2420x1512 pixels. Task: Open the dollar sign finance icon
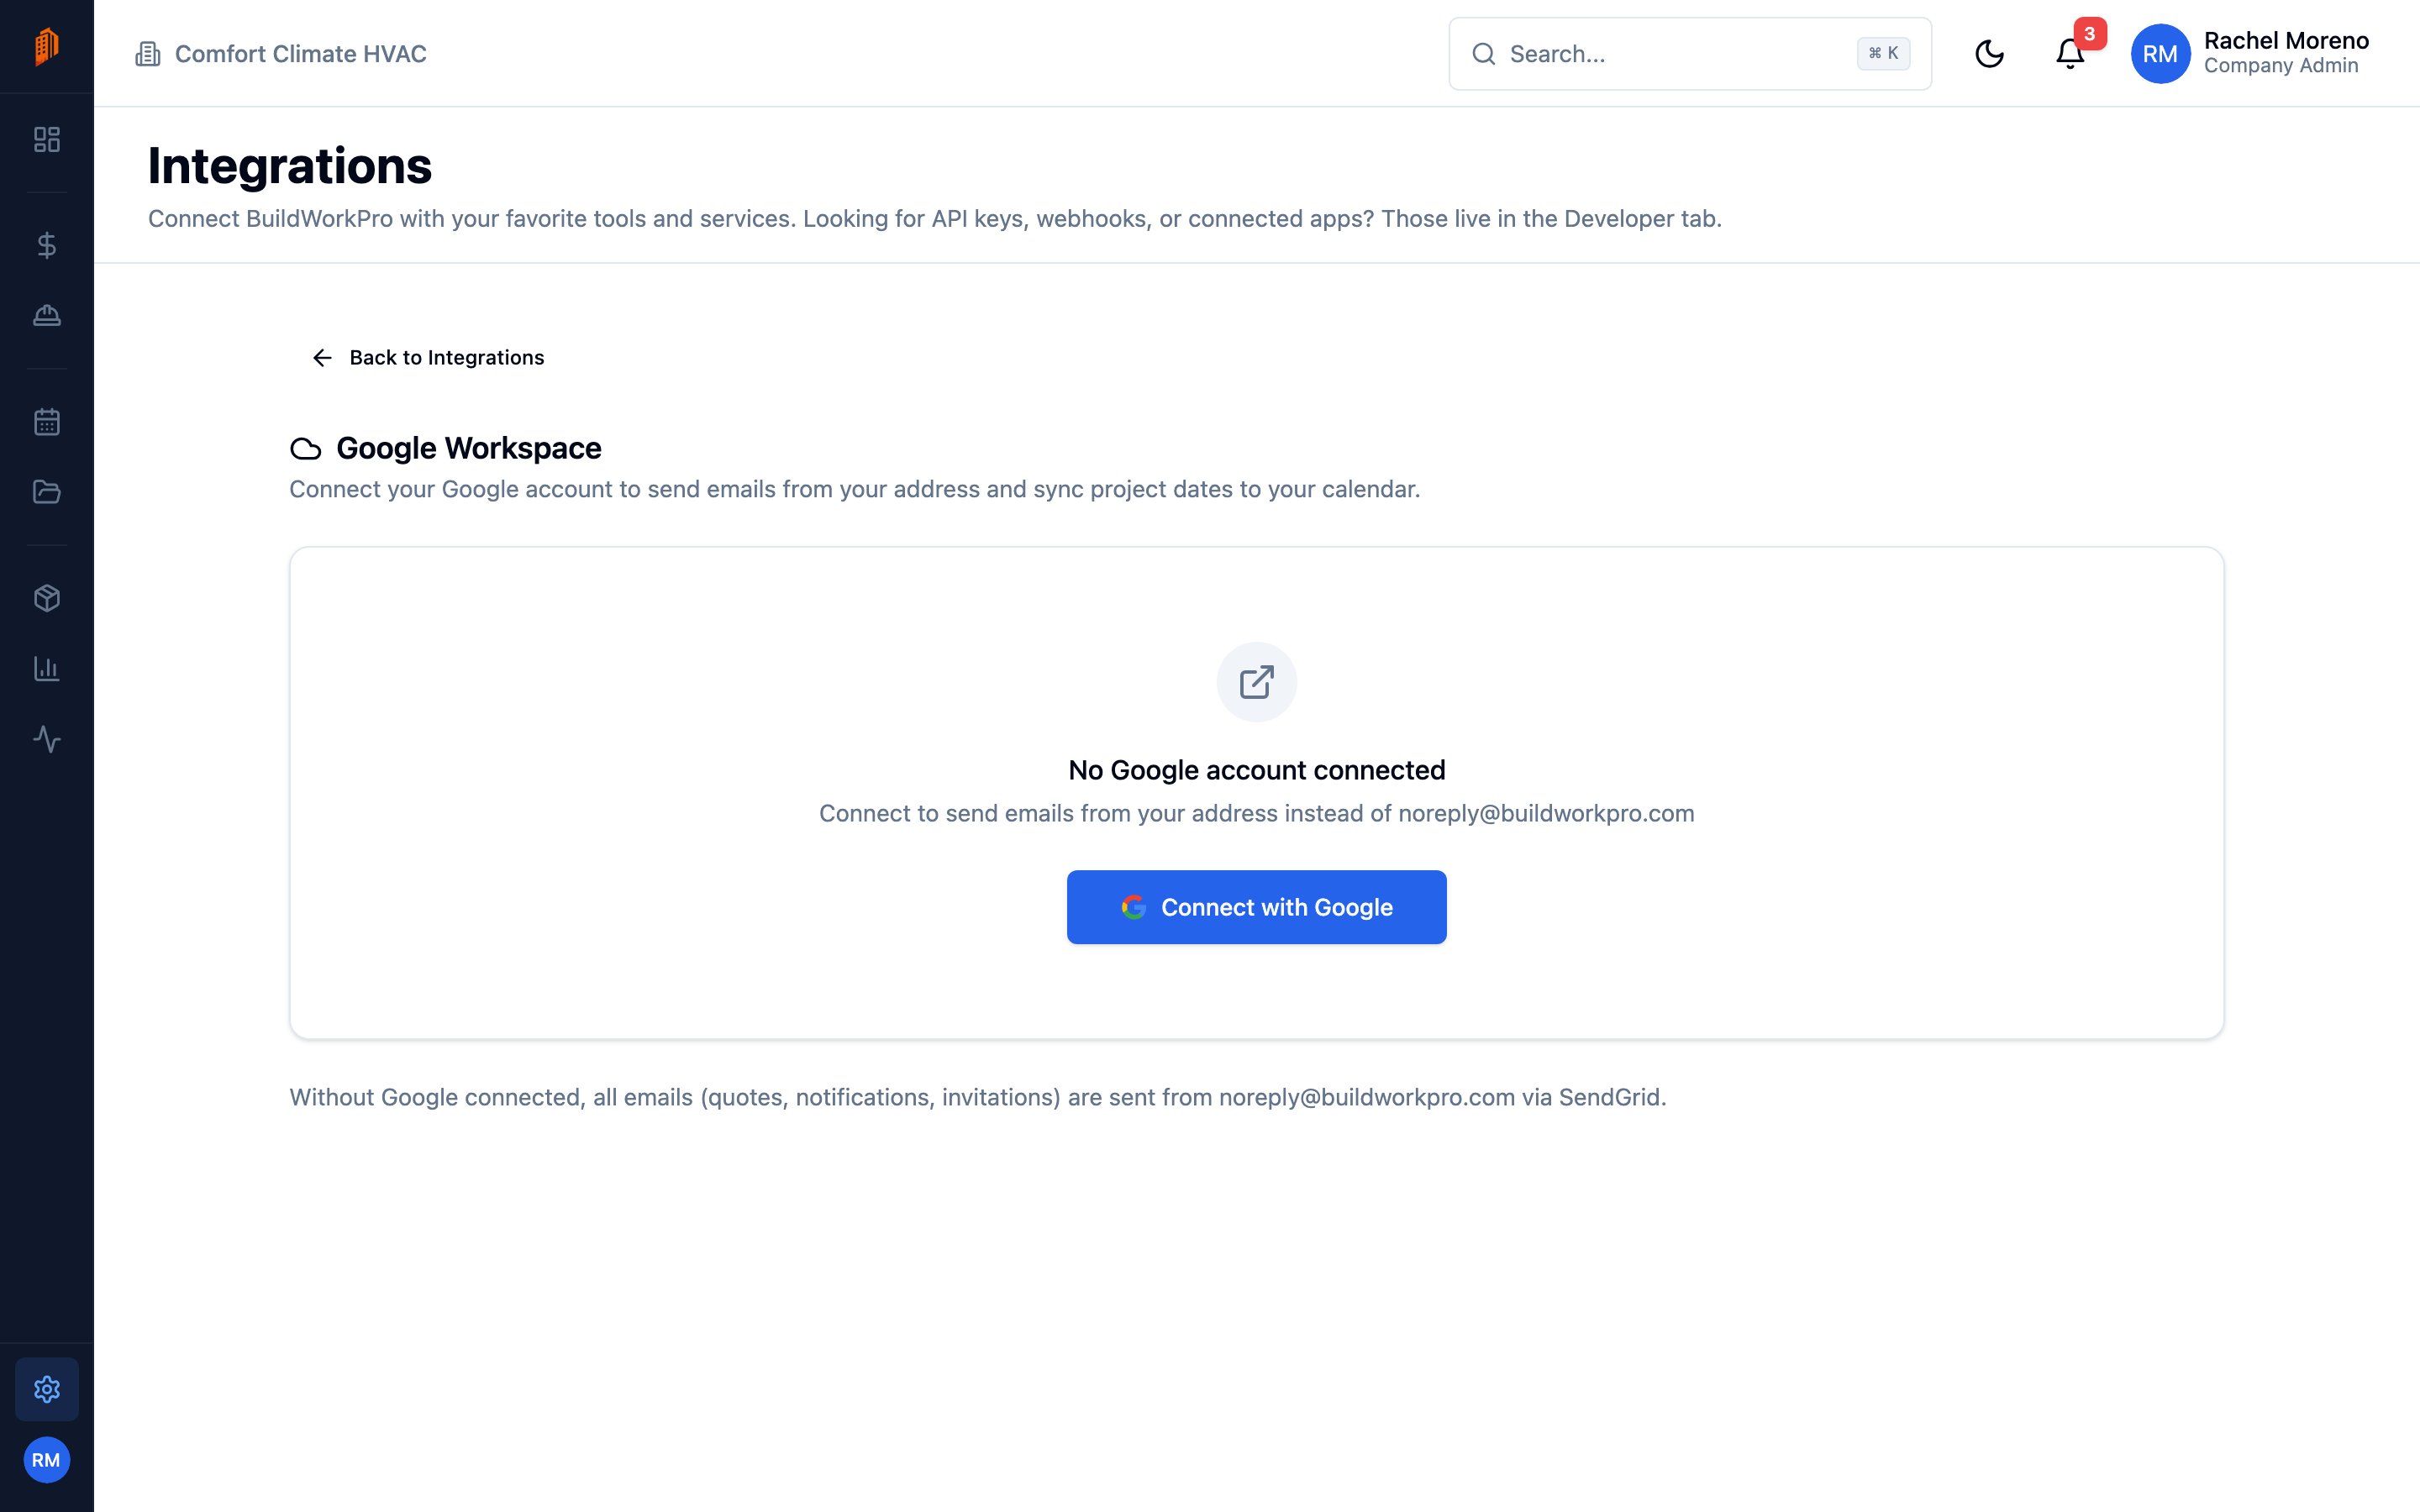click(x=47, y=245)
